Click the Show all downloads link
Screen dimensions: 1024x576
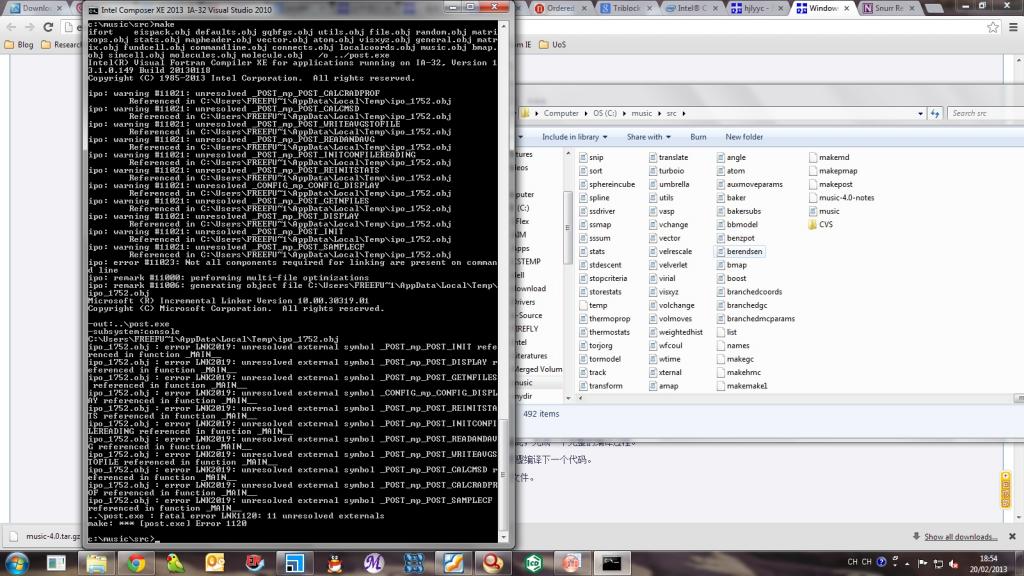(x=960, y=537)
